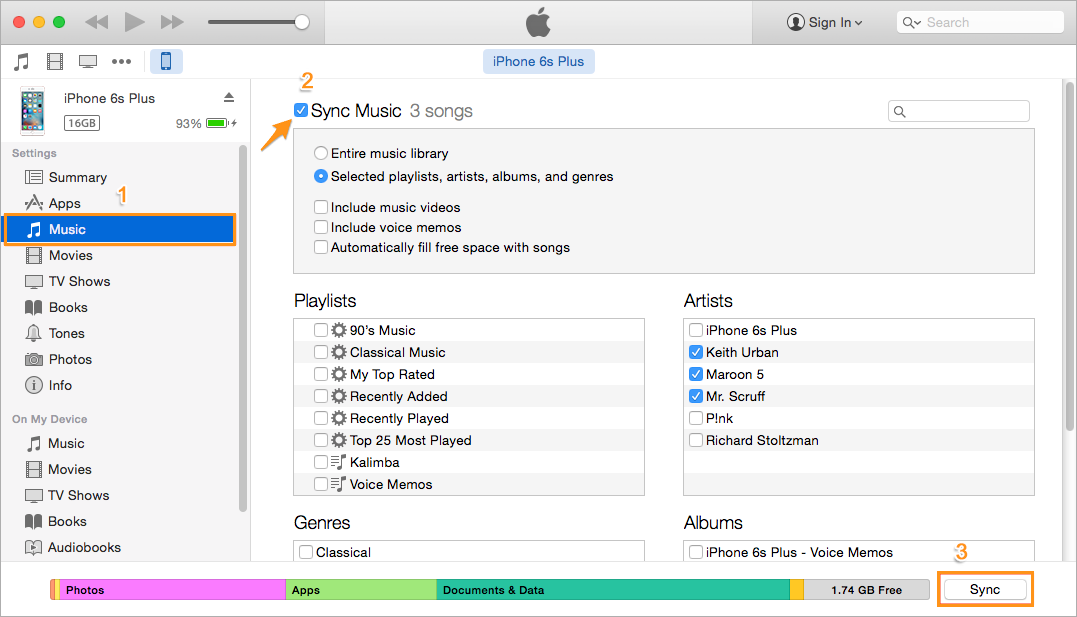Image resolution: width=1077 pixels, height=617 pixels.
Task: Check iPhone 6s Plus - Voice Memos album
Action: click(x=696, y=552)
